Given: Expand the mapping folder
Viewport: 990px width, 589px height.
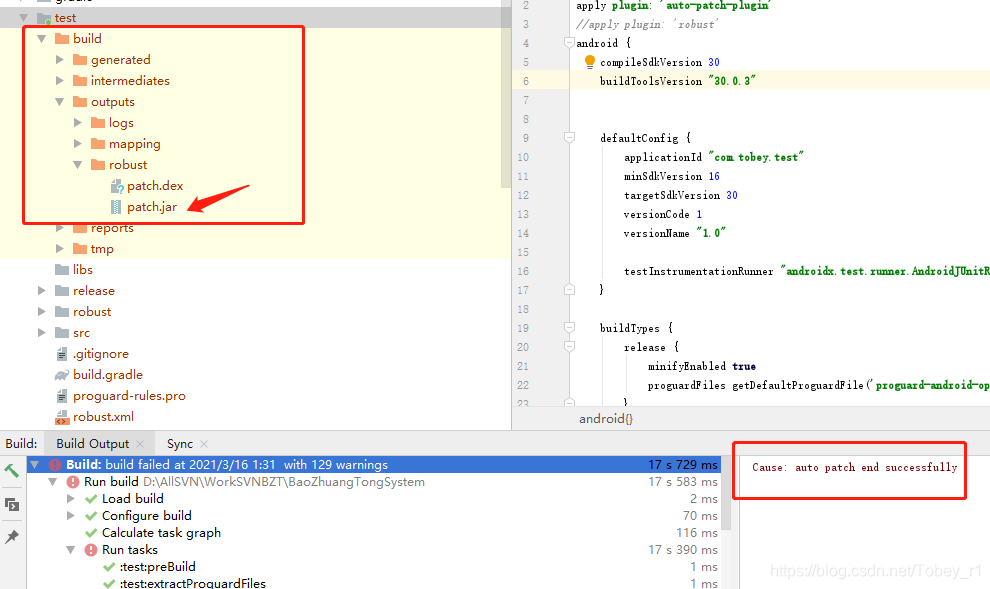Looking at the screenshot, I should pos(78,143).
